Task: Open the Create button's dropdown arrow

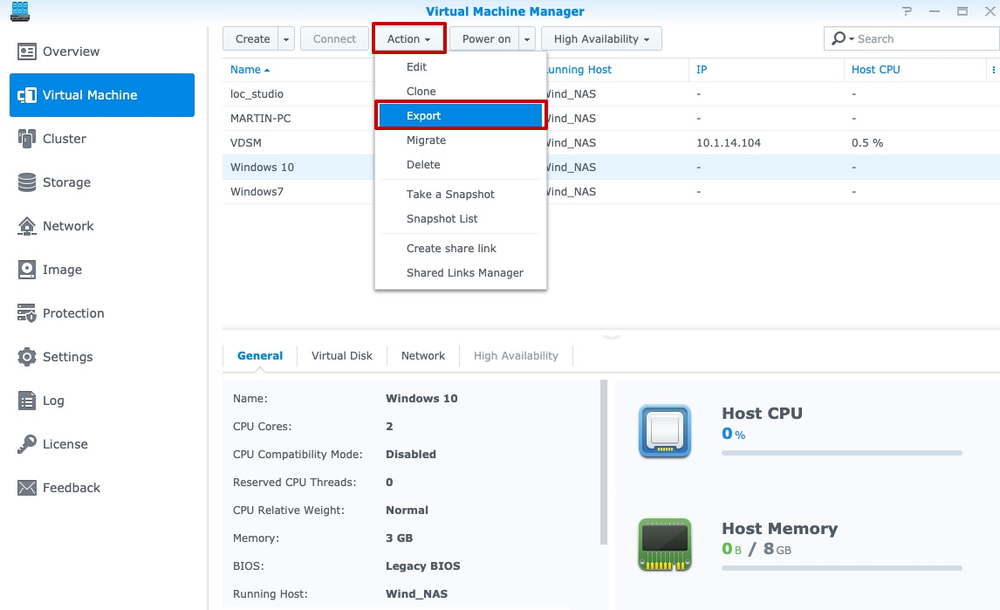Action: click(286, 38)
